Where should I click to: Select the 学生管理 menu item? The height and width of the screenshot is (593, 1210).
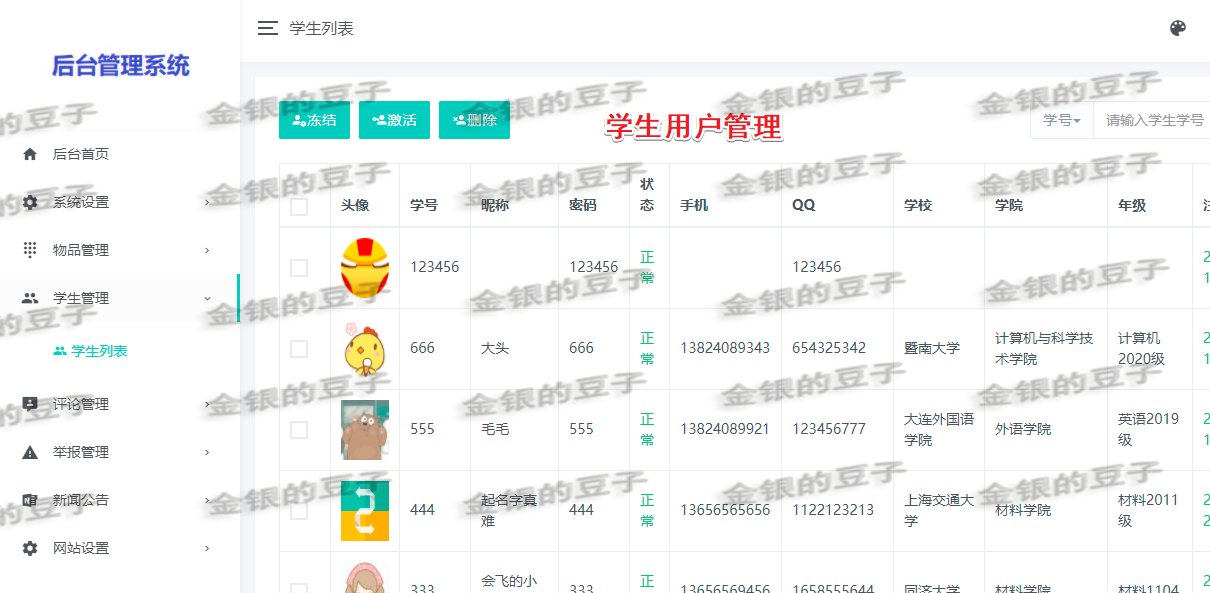point(120,298)
